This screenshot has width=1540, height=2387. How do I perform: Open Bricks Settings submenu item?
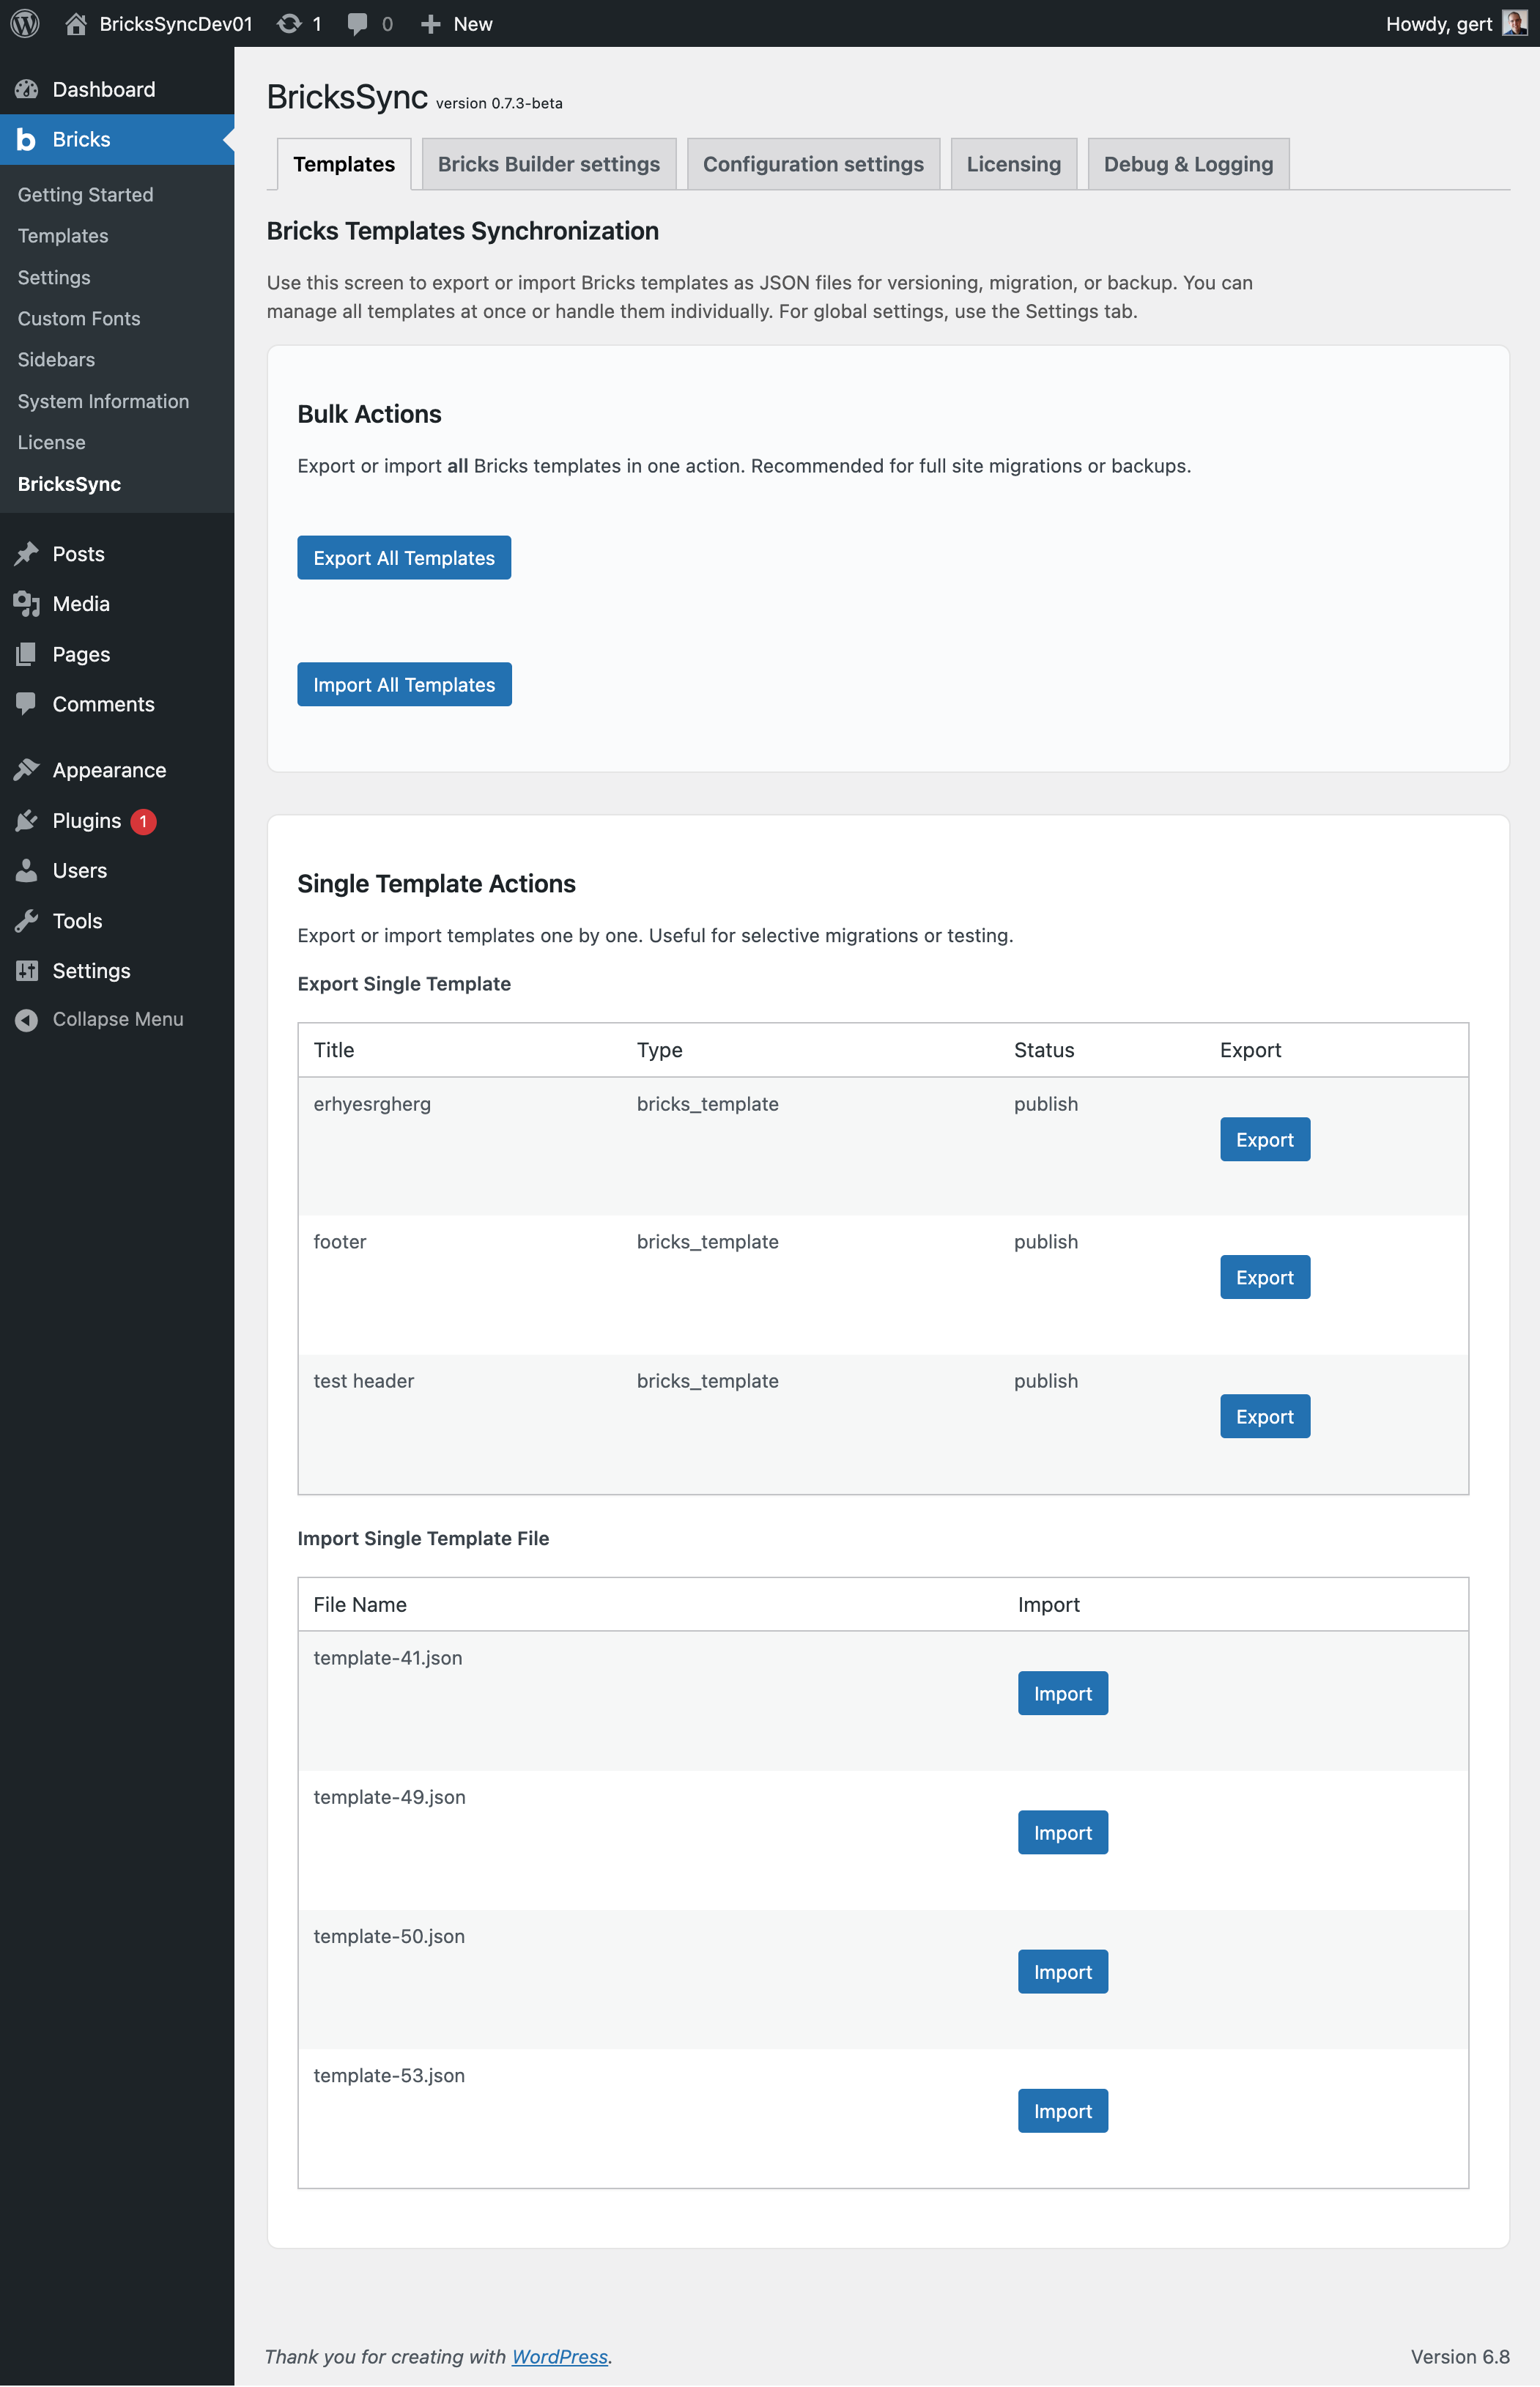coord(53,277)
